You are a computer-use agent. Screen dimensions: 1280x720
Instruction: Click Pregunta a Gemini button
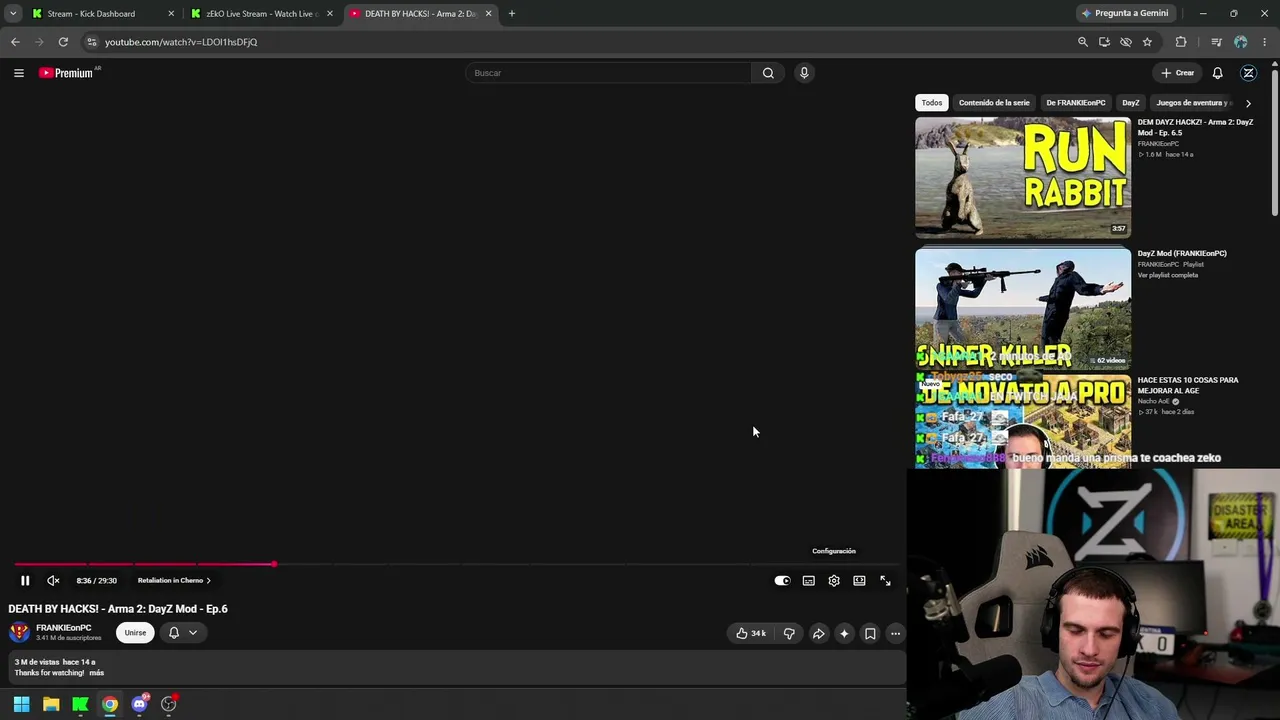(1124, 14)
